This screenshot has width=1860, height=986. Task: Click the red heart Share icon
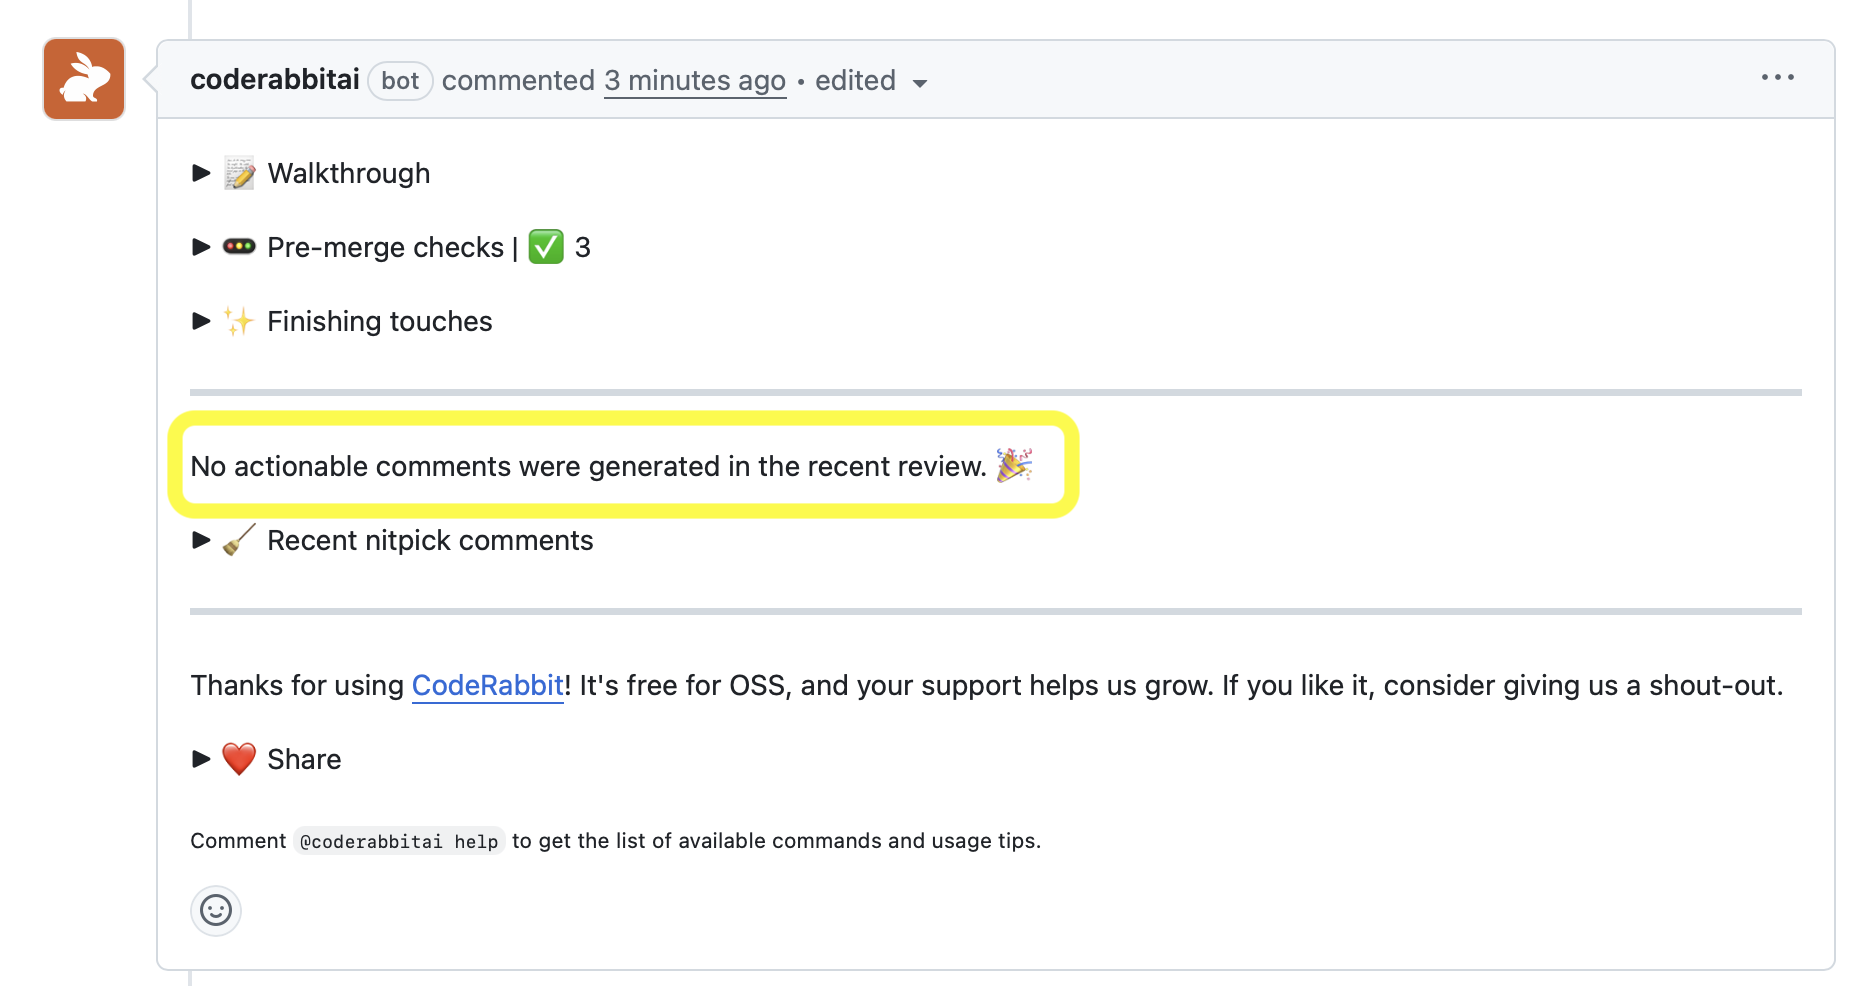[x=239, y=759]
